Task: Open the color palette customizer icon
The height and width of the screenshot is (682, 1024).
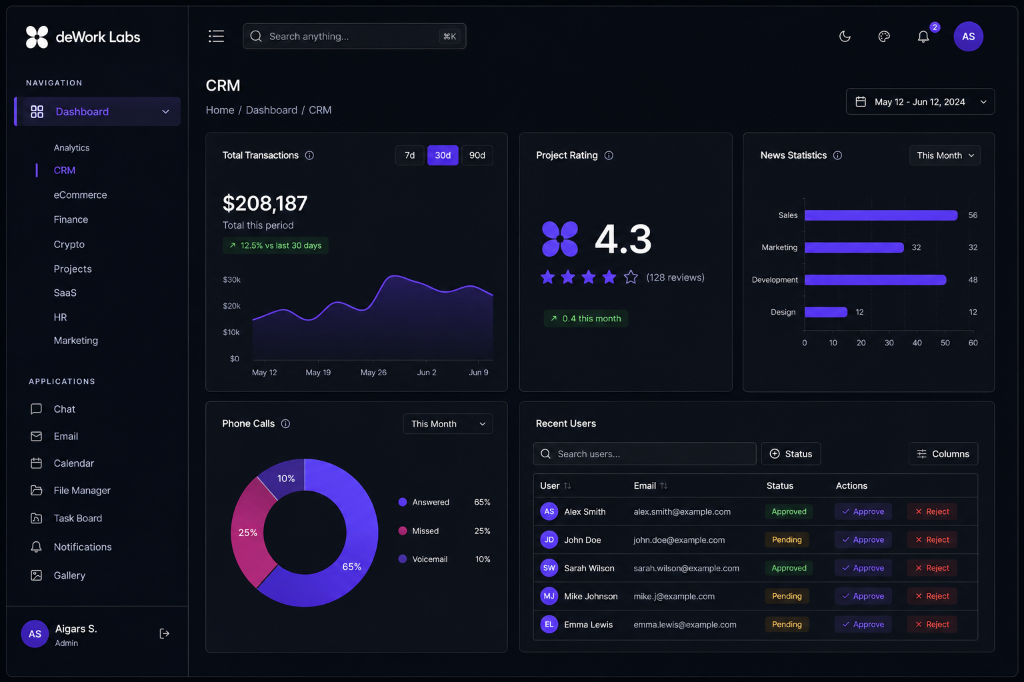Action: [x=884, y=37]
